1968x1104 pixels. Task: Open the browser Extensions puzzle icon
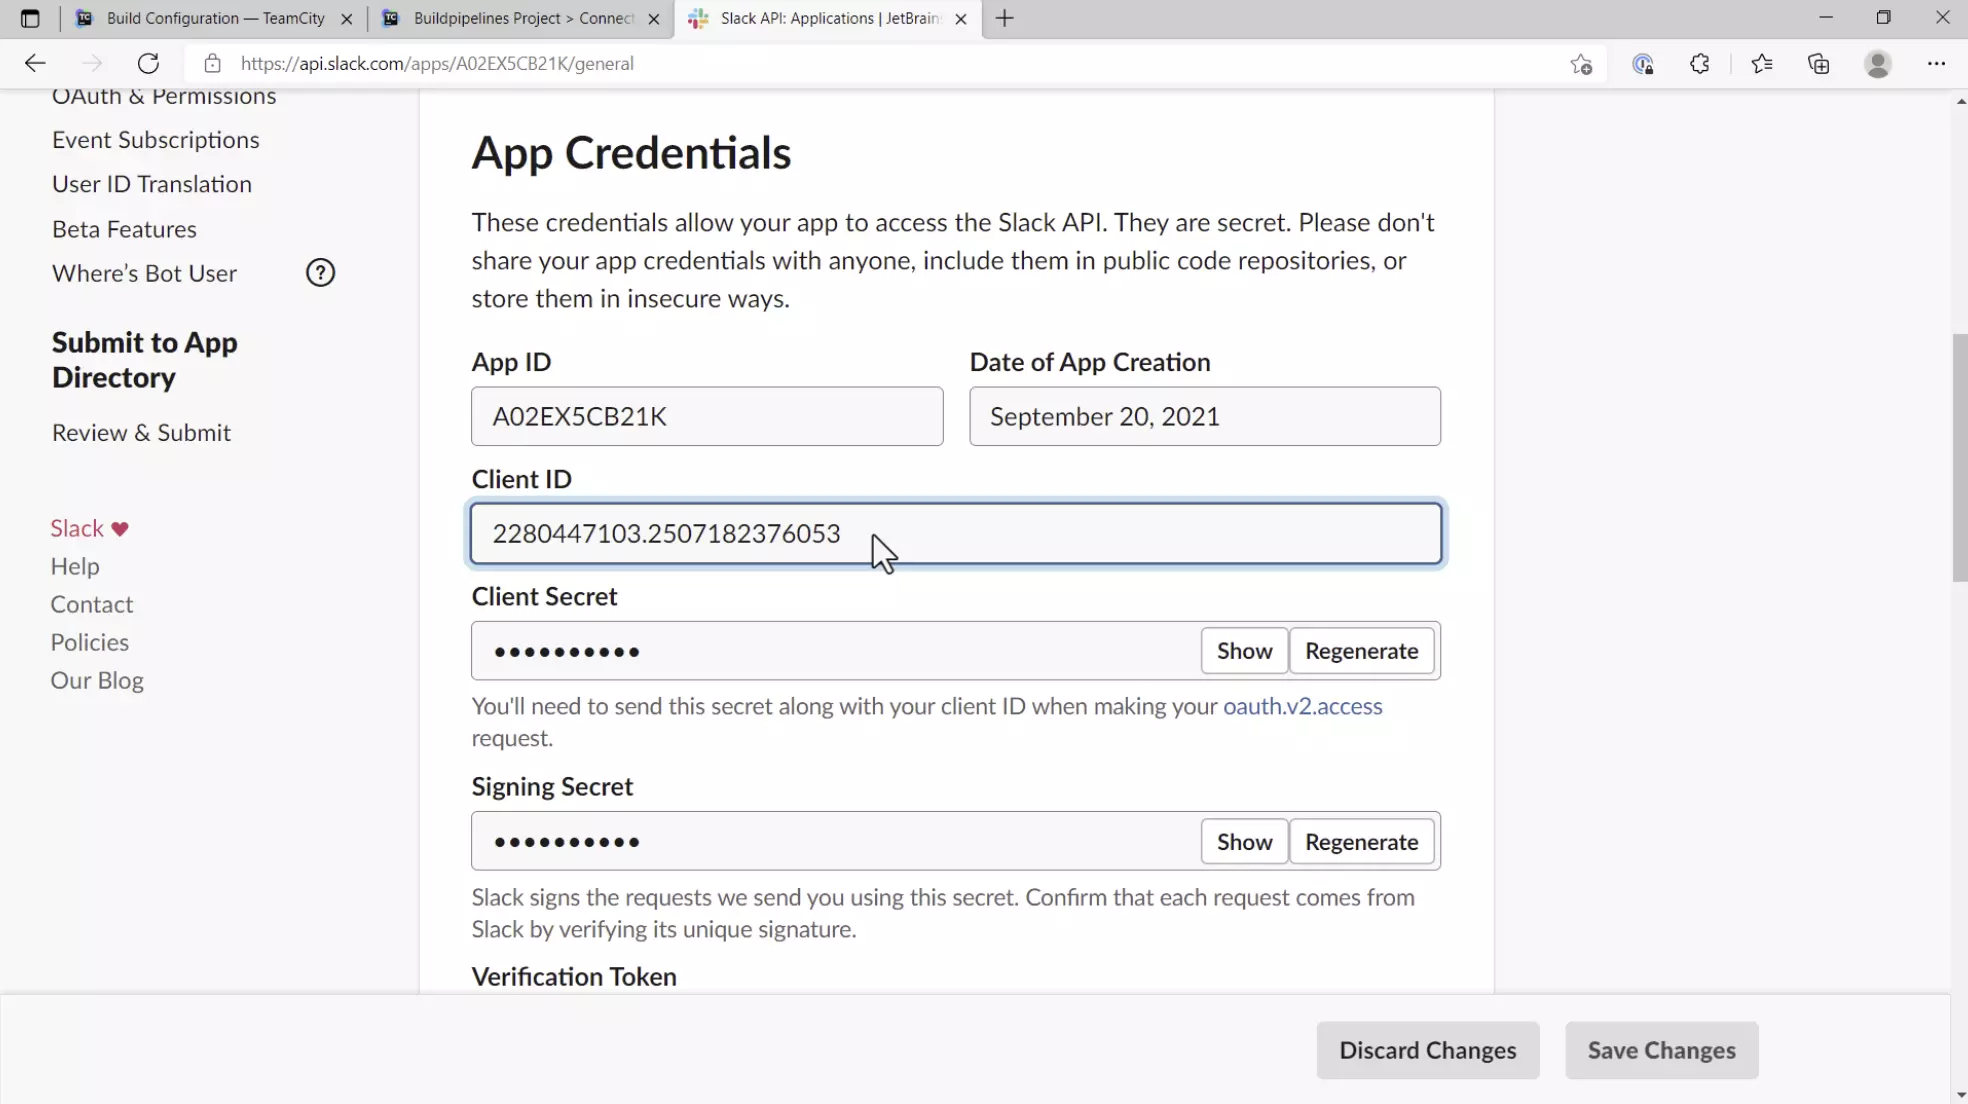[1700, 63]
